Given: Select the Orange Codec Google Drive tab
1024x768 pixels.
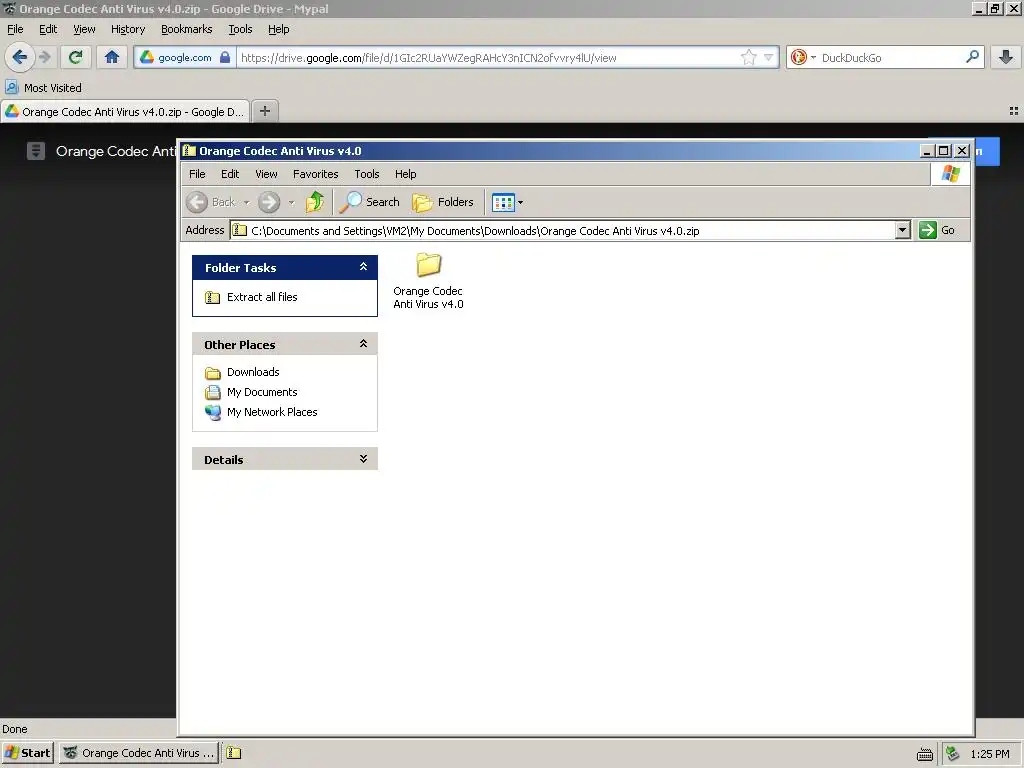Looking at the screenshot, I should 125,112.
